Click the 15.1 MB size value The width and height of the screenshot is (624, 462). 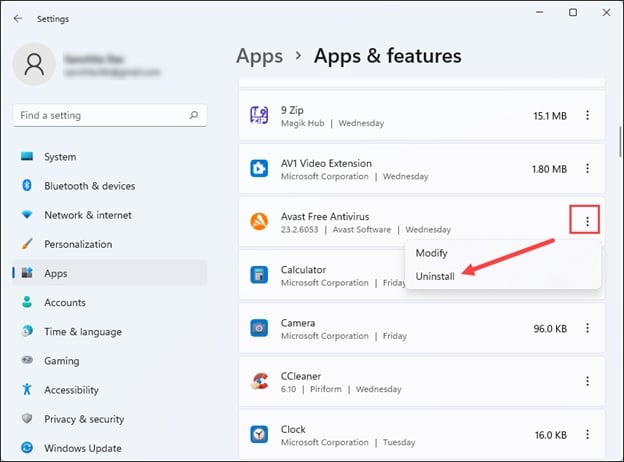tap(550, 116)
